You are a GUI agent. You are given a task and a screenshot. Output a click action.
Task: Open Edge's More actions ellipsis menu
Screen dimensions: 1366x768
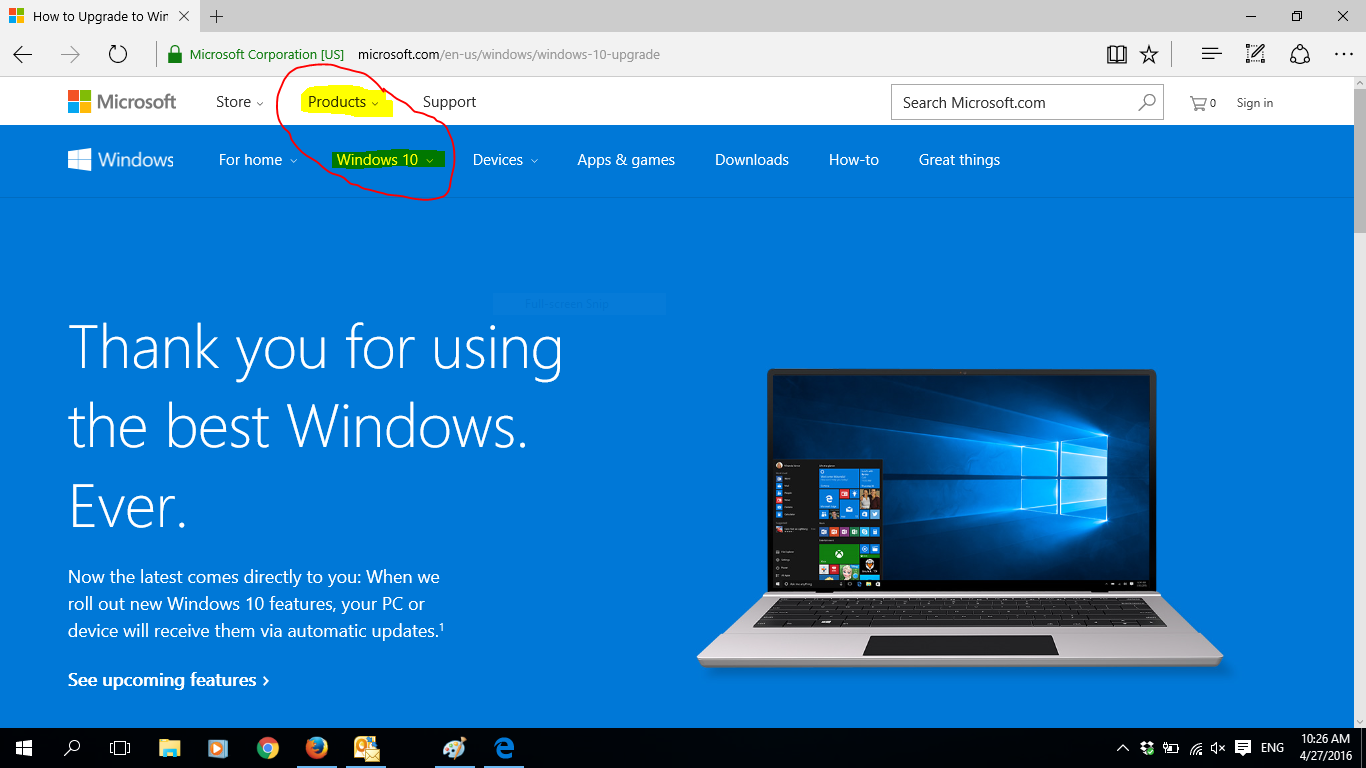coord(1343,54)
